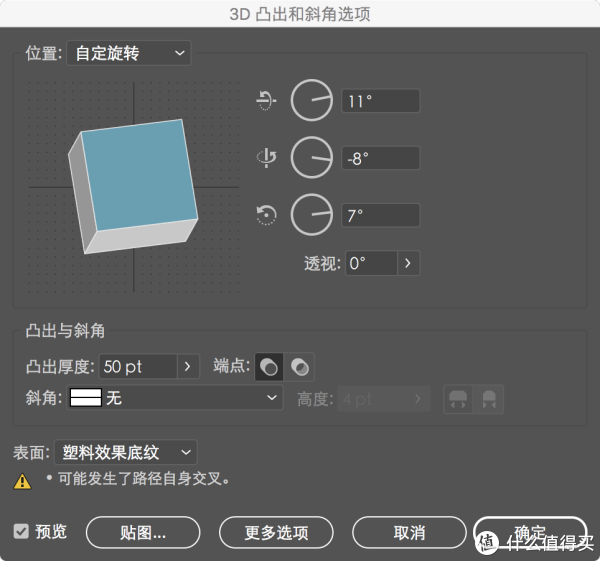Image resolution: width=600 pixels, height=561 pixels.
Task: Click the X-axis angle dial at 11°
Action: (311, 100)
